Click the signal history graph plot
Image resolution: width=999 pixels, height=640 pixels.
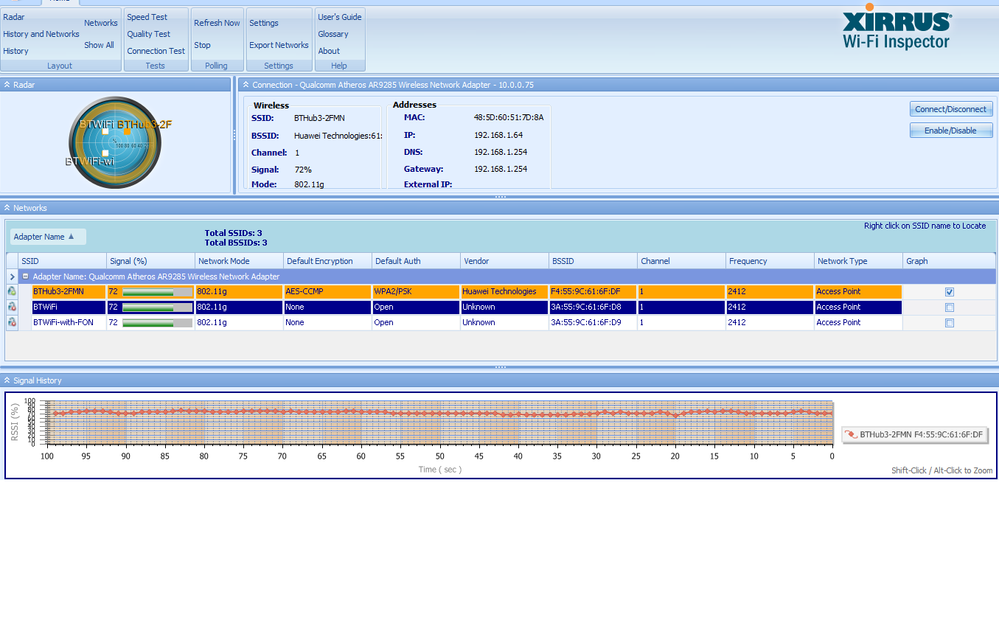[x=440, y=422]
